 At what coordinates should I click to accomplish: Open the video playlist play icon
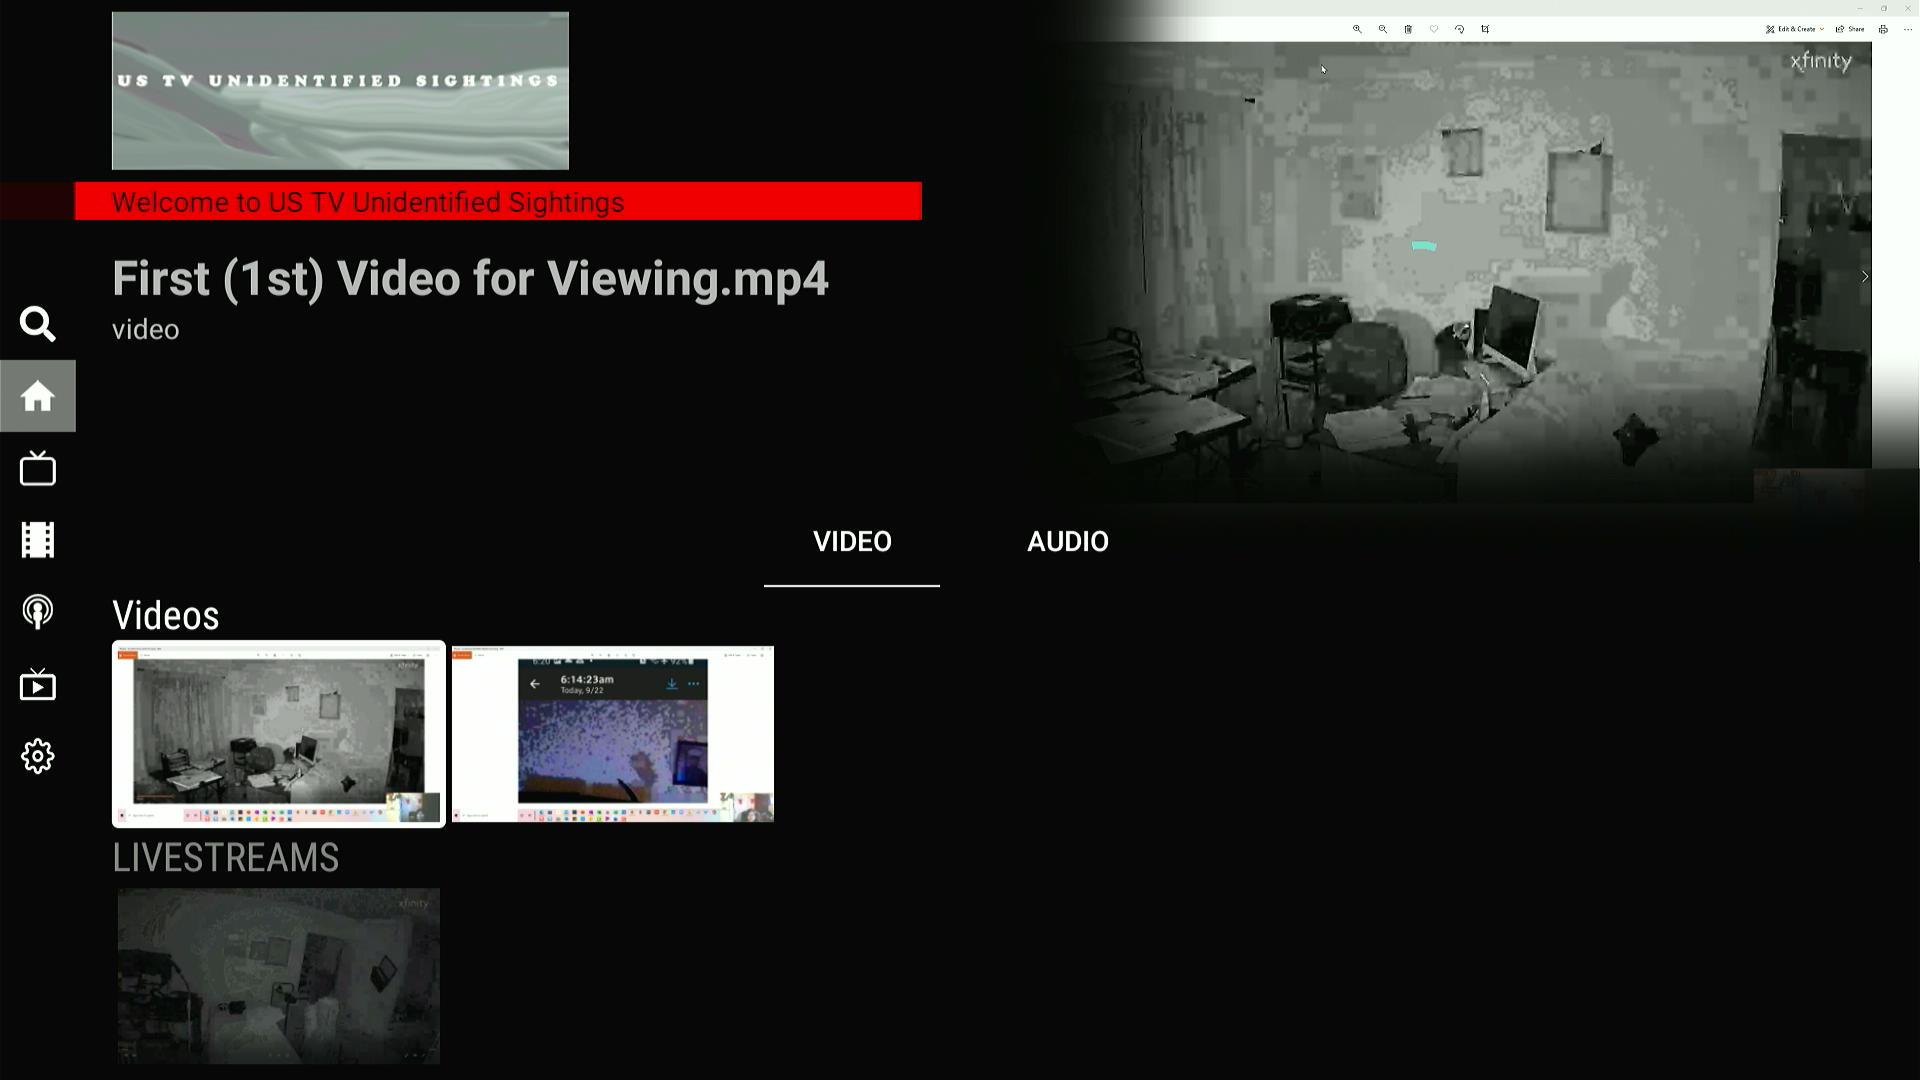pos(38,684)
